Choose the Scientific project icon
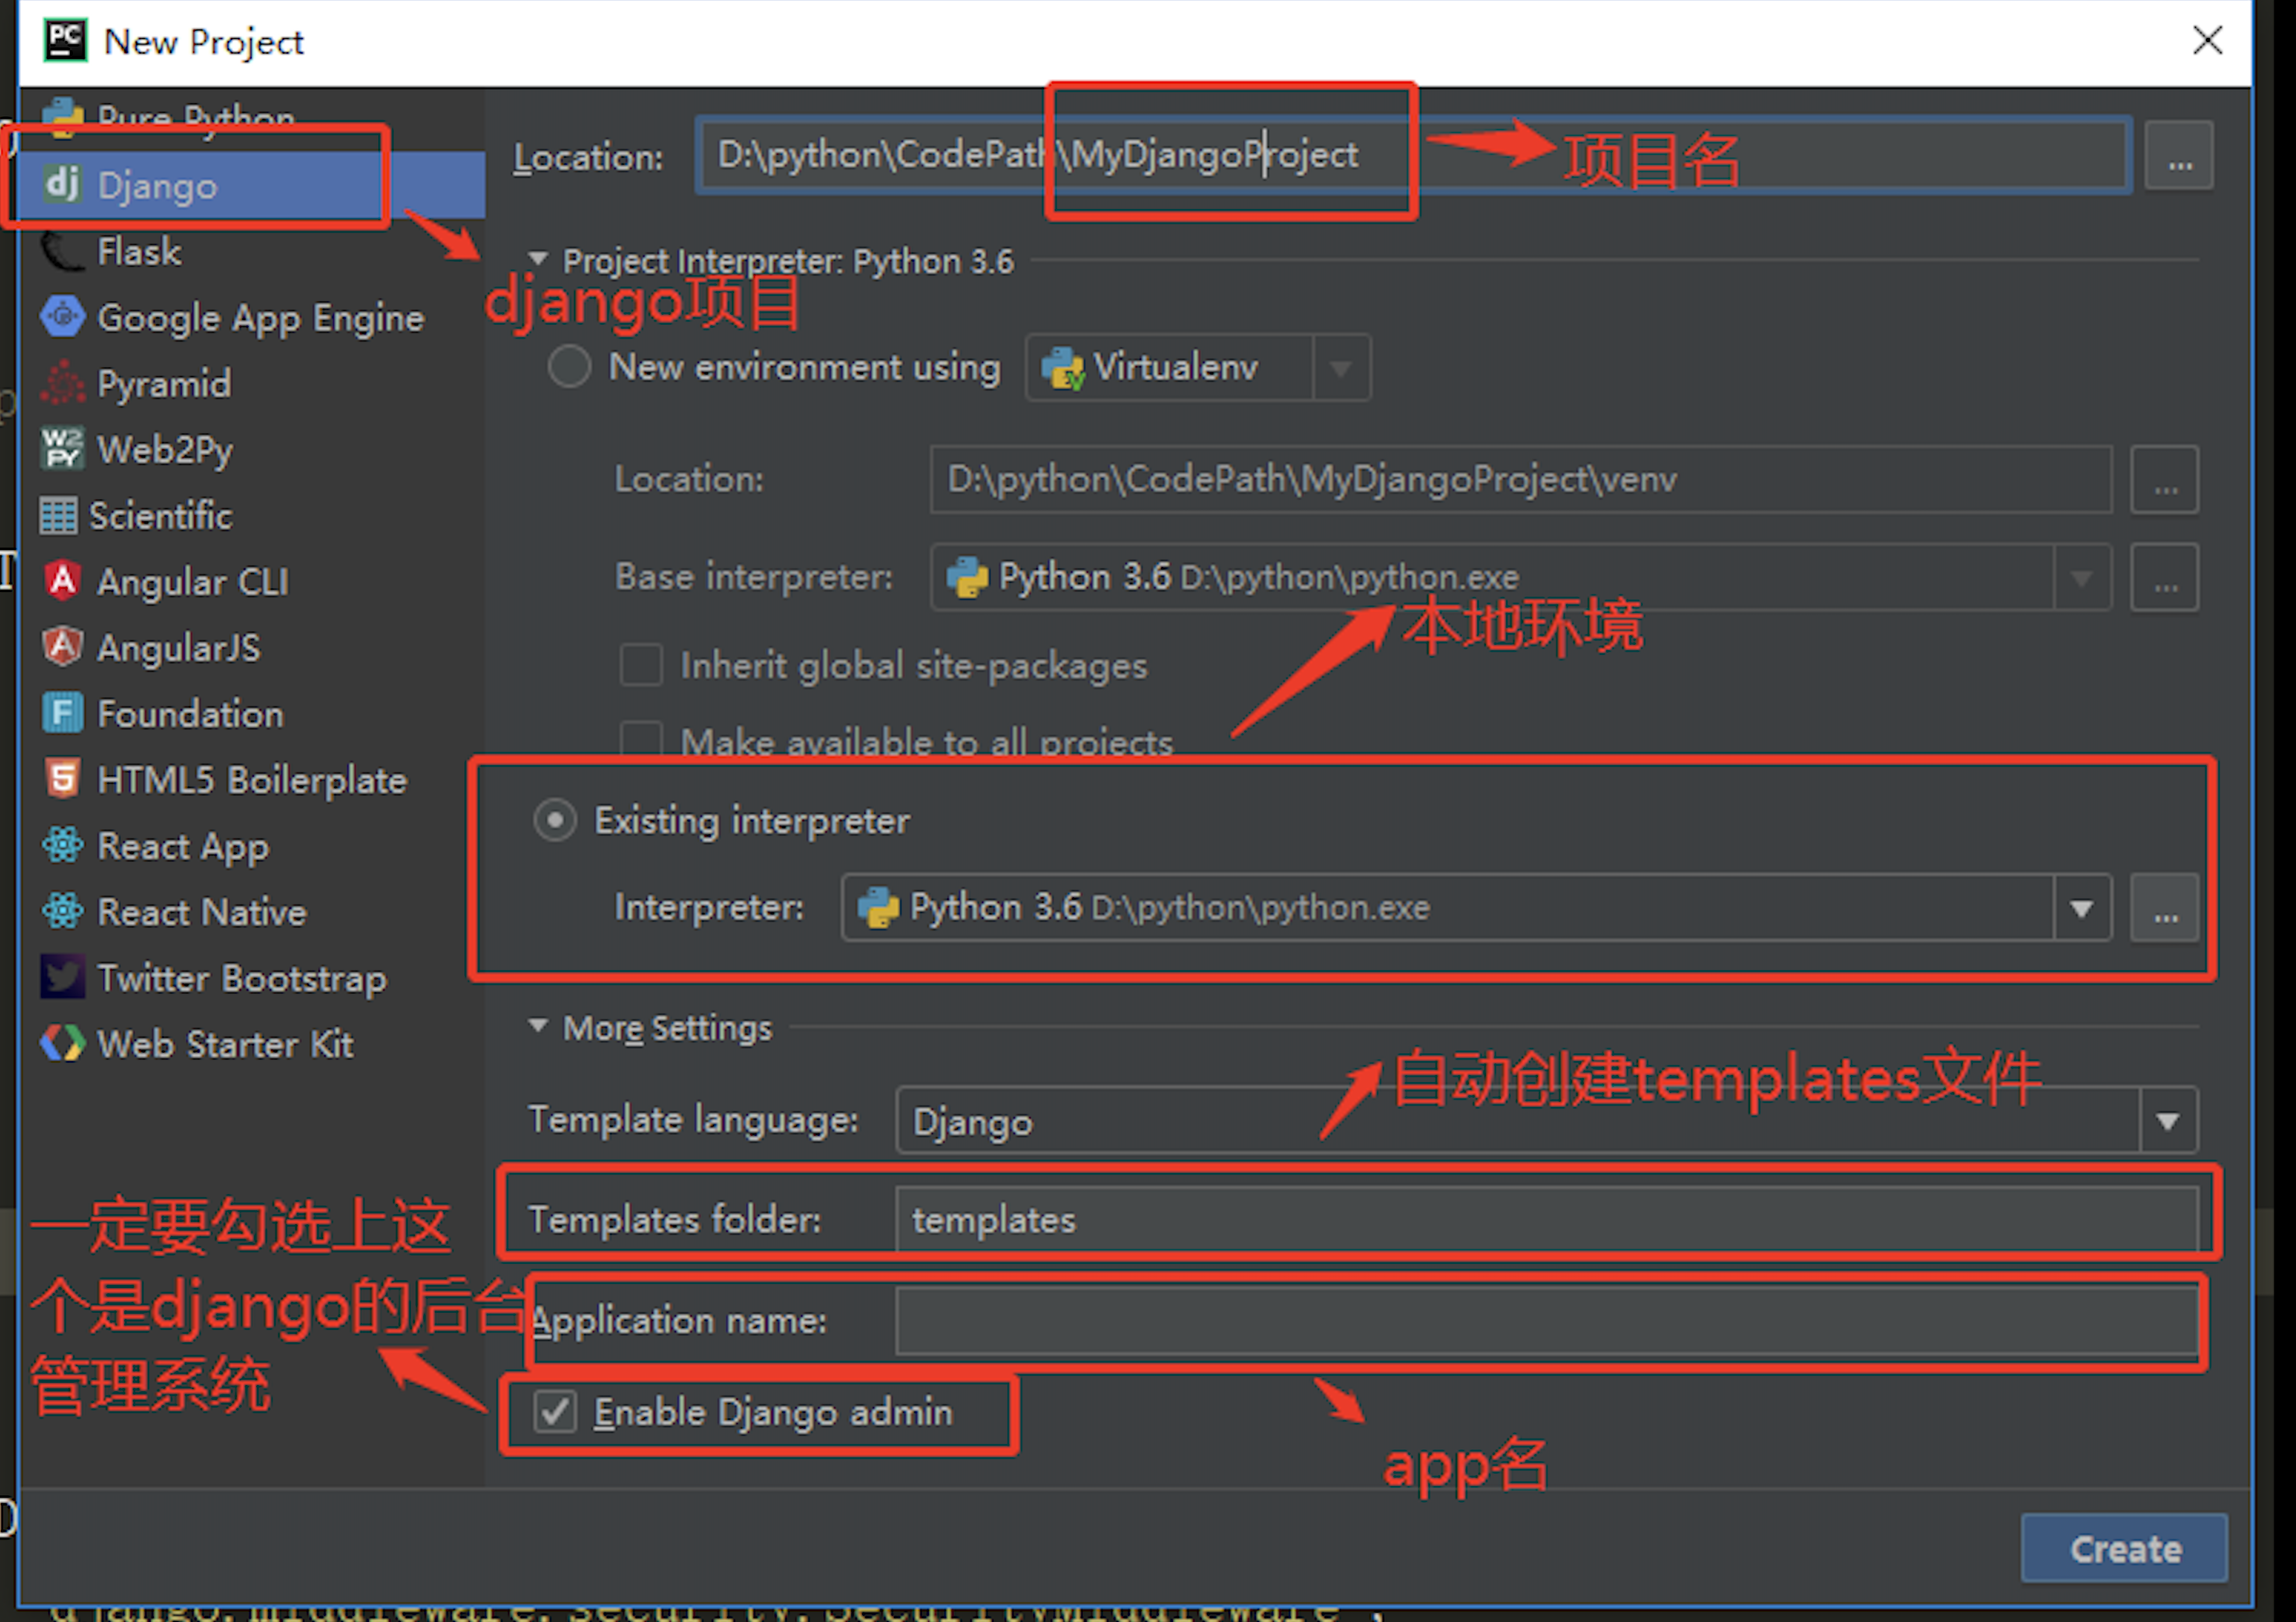This screenshot has width=2296, height=1622. tap(58, 516)
